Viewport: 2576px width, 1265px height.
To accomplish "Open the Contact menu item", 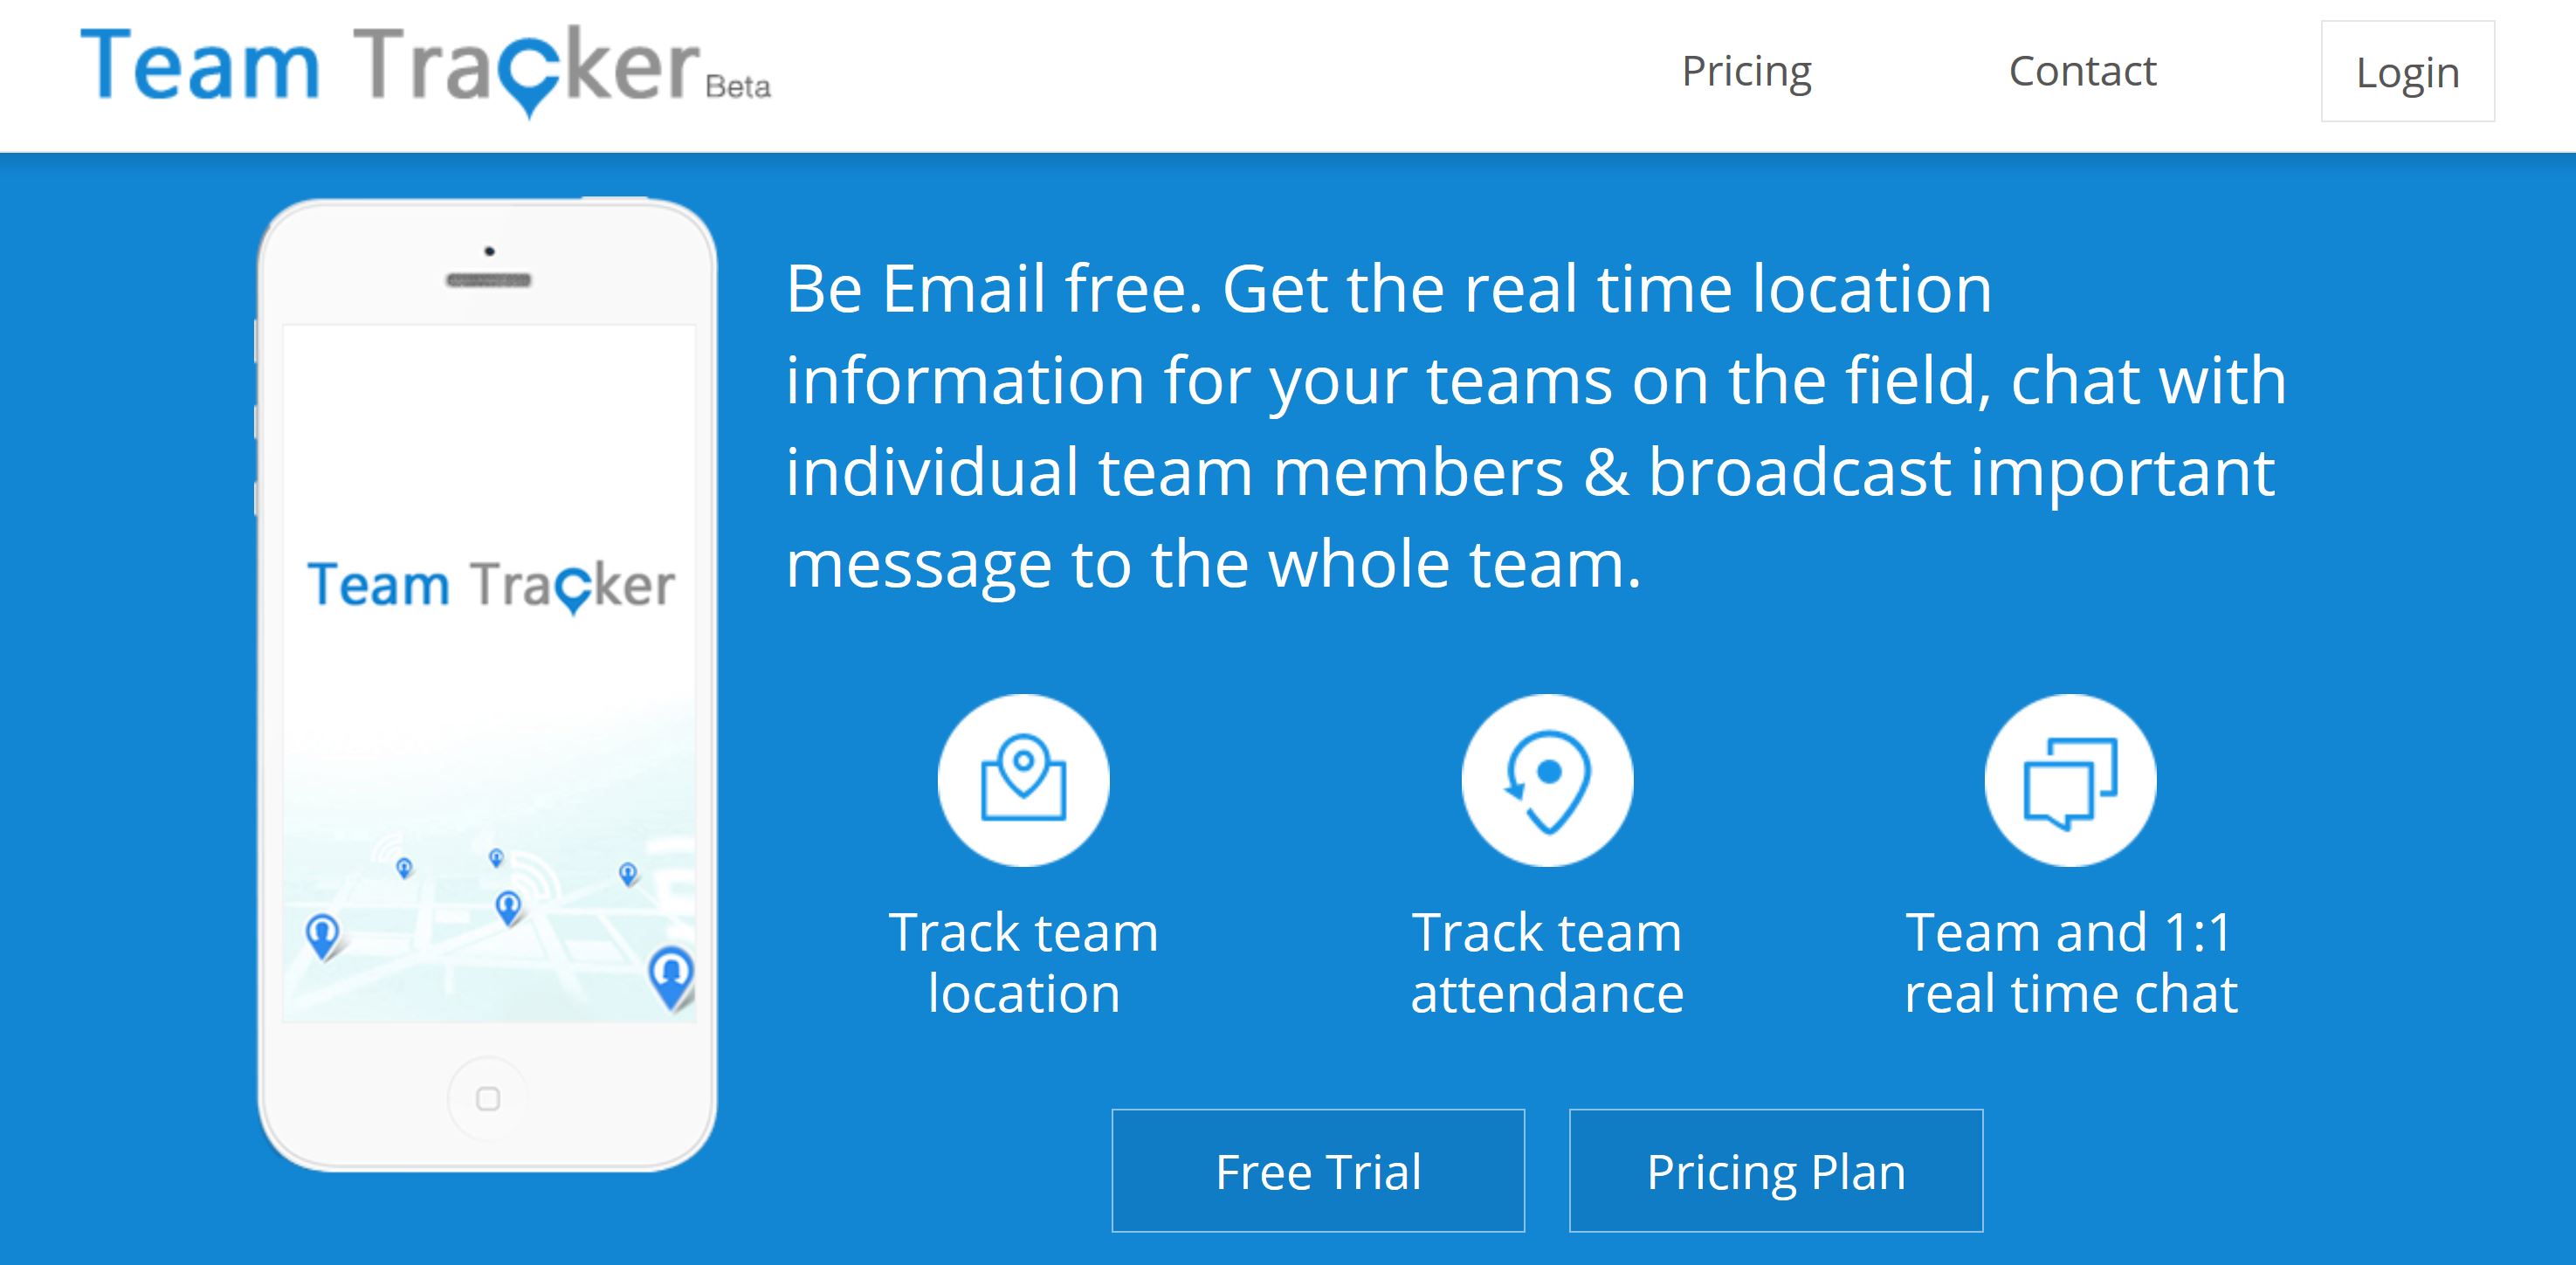I will coord(2082,71).
